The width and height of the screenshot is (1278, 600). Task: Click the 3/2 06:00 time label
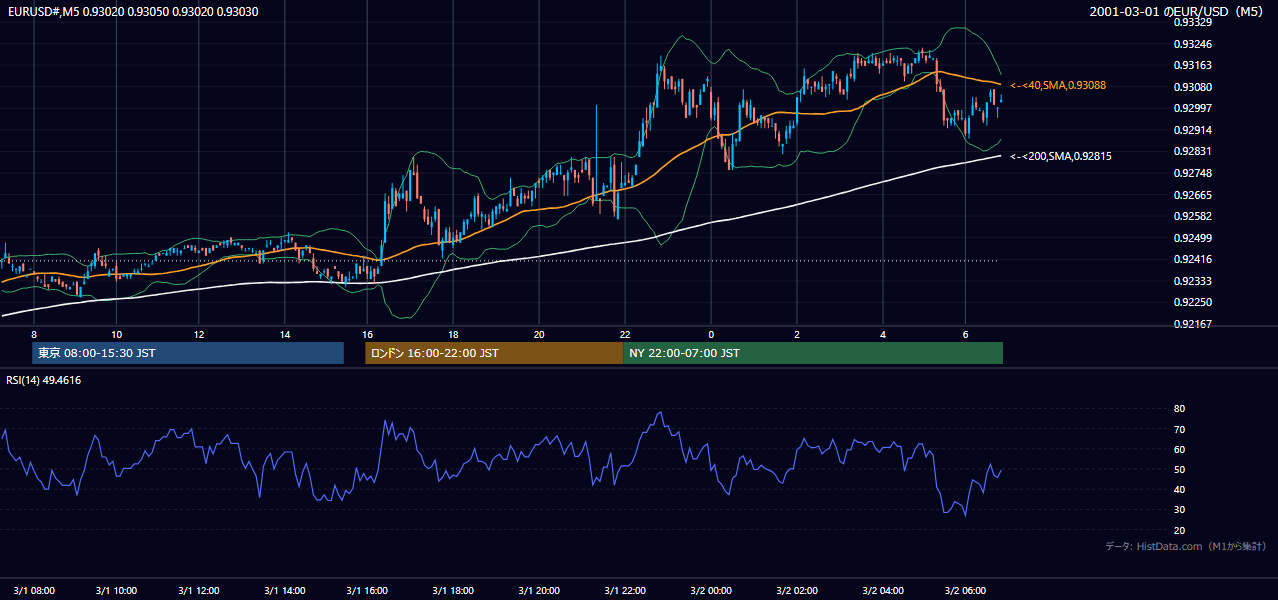pos(966,590)
